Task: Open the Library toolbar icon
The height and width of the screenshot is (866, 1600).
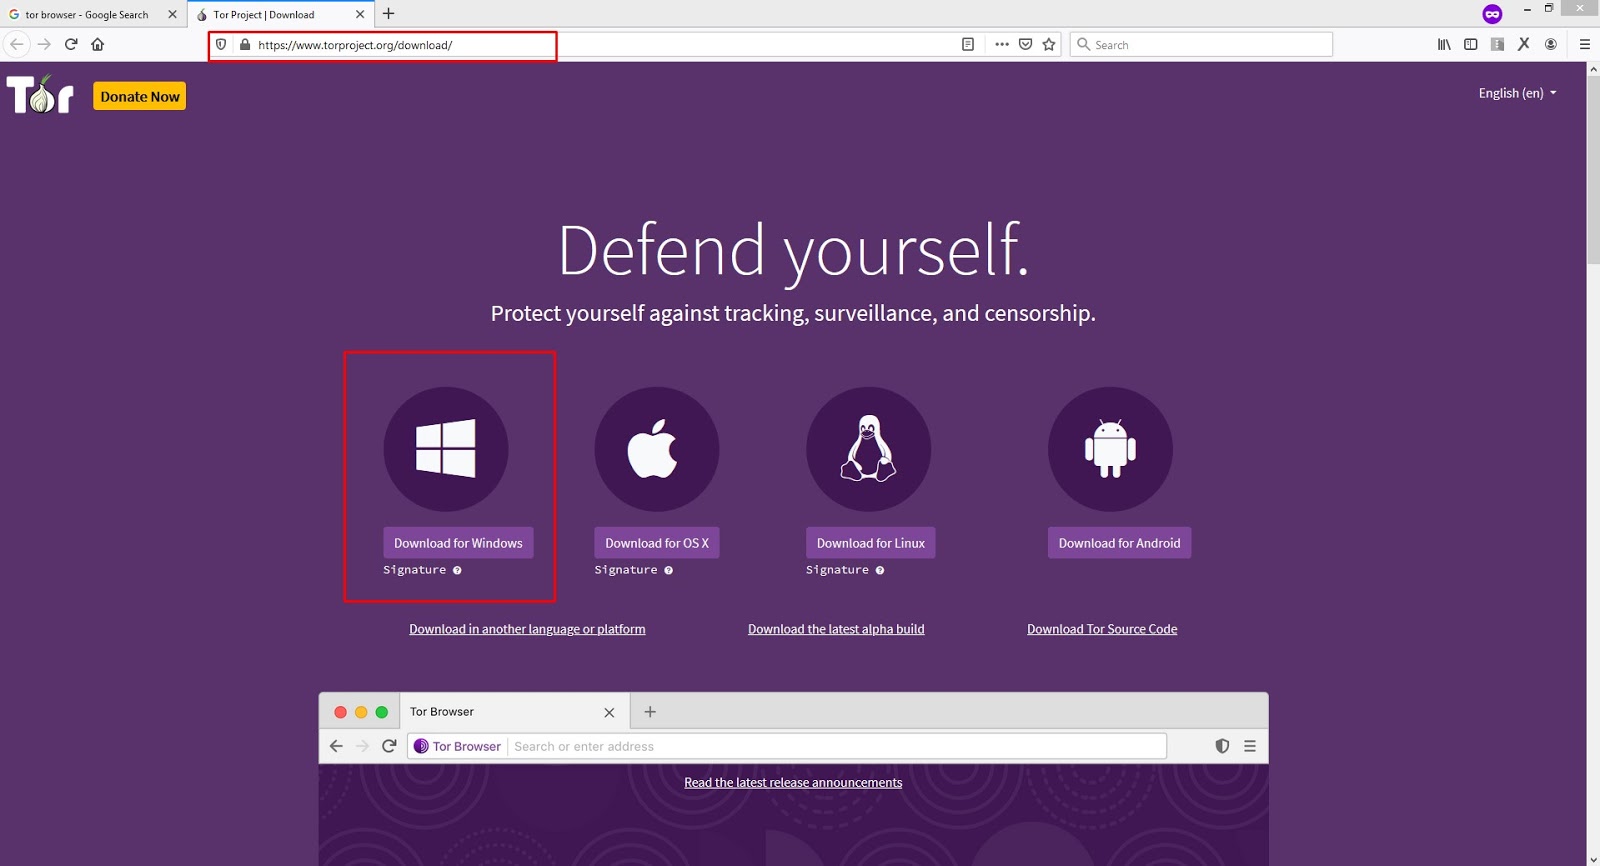Action: click(1444, 44)
